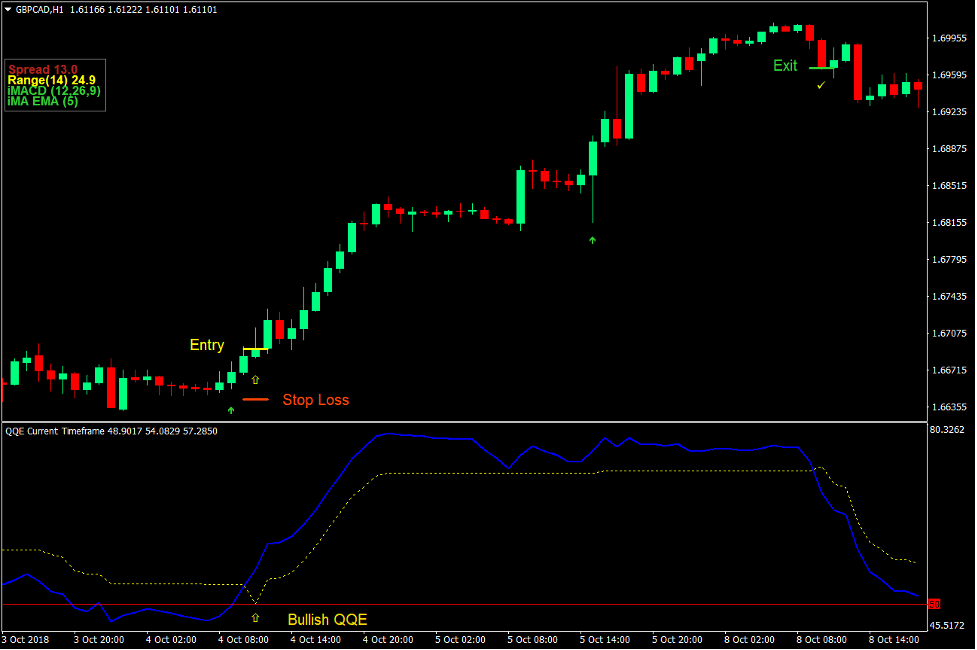Click the small green arrow left of Stop Loss line

231,410
